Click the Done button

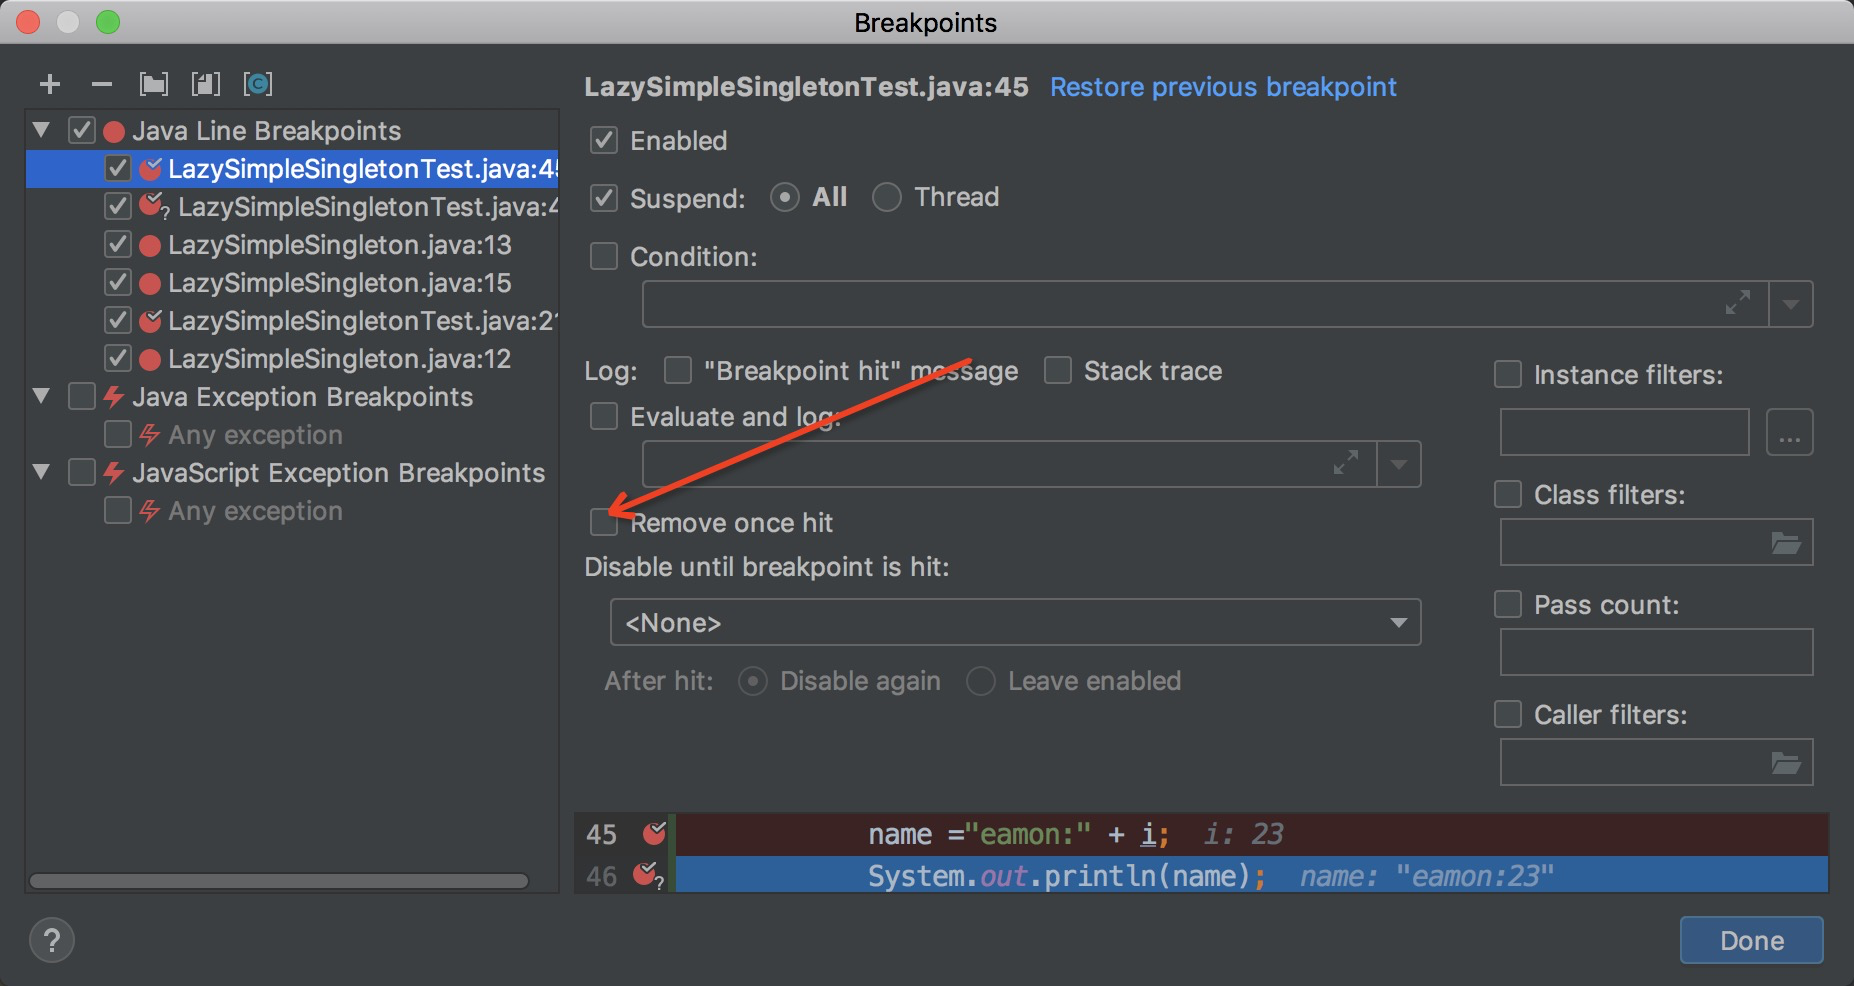point(1752,940)
